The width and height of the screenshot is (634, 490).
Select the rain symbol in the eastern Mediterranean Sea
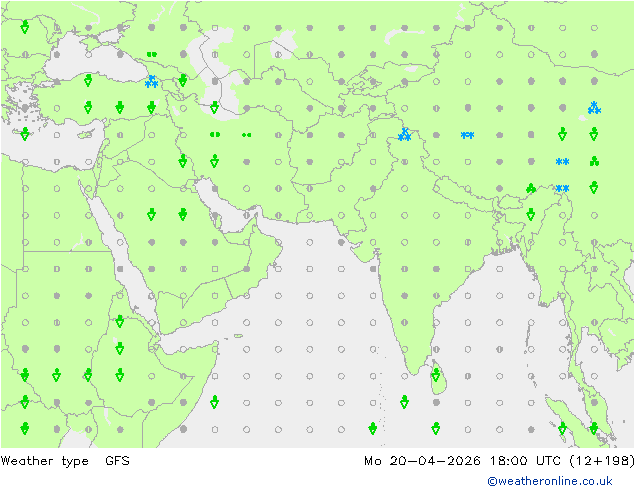pos(24,134)
